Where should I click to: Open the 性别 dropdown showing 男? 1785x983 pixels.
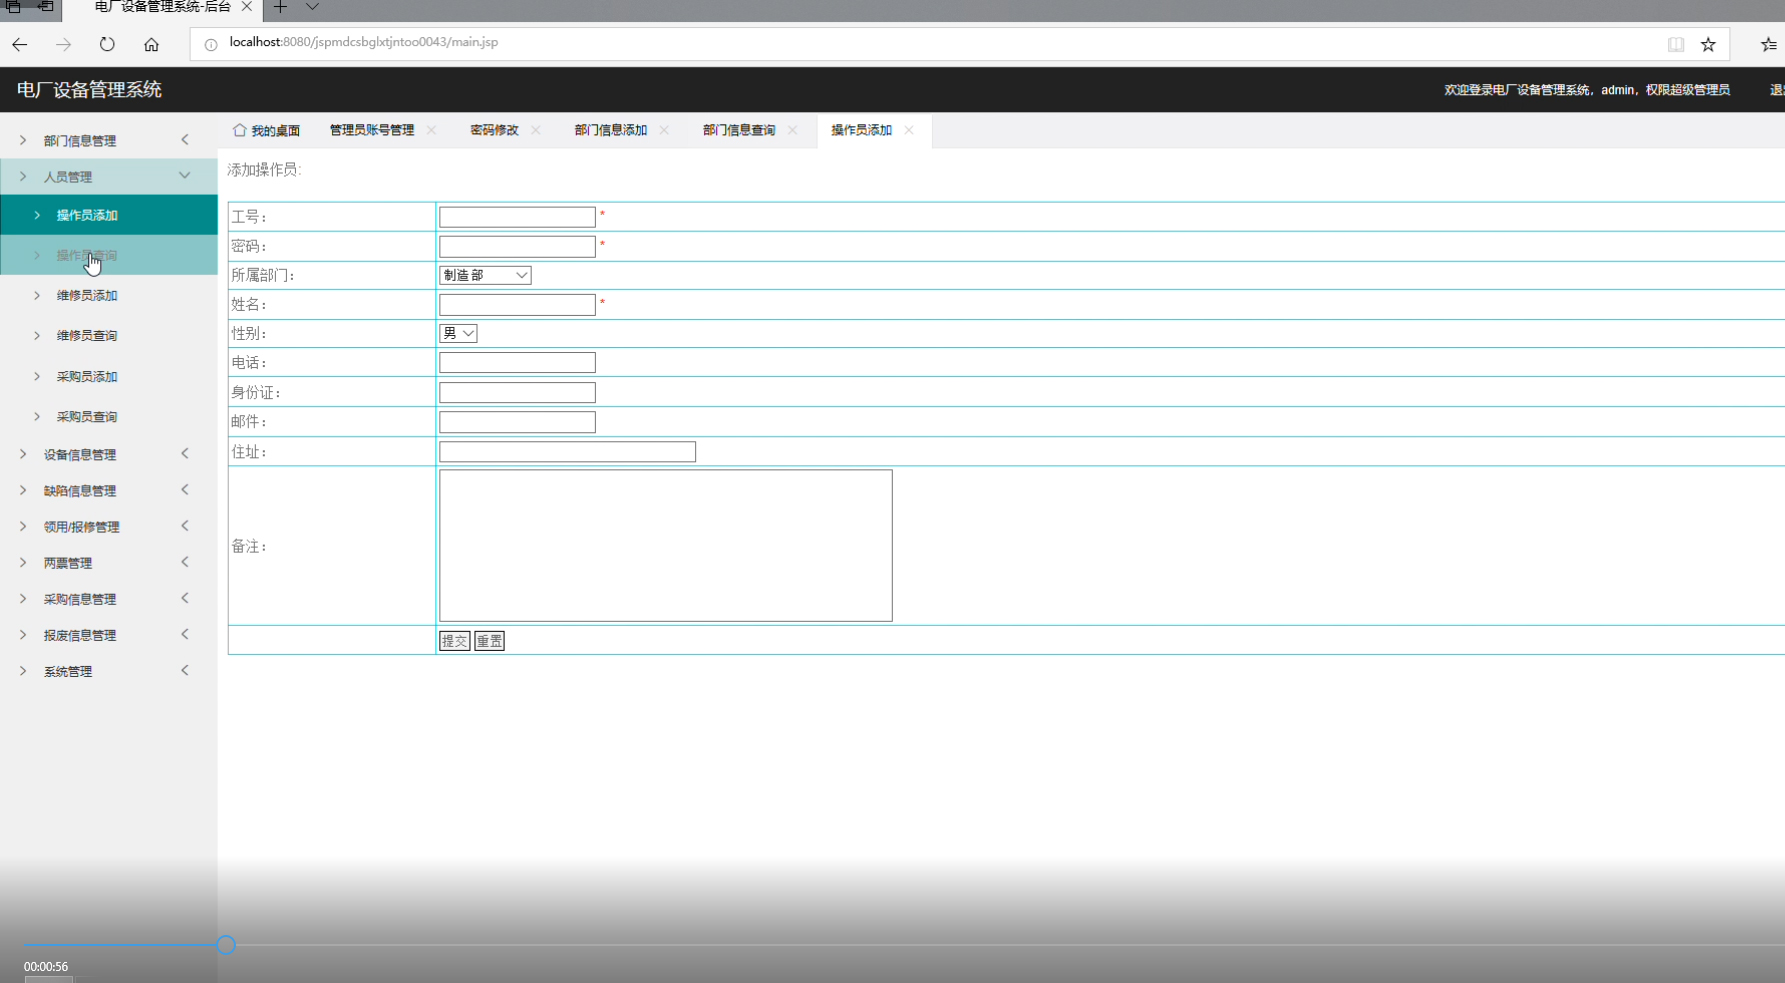[458, 333]
